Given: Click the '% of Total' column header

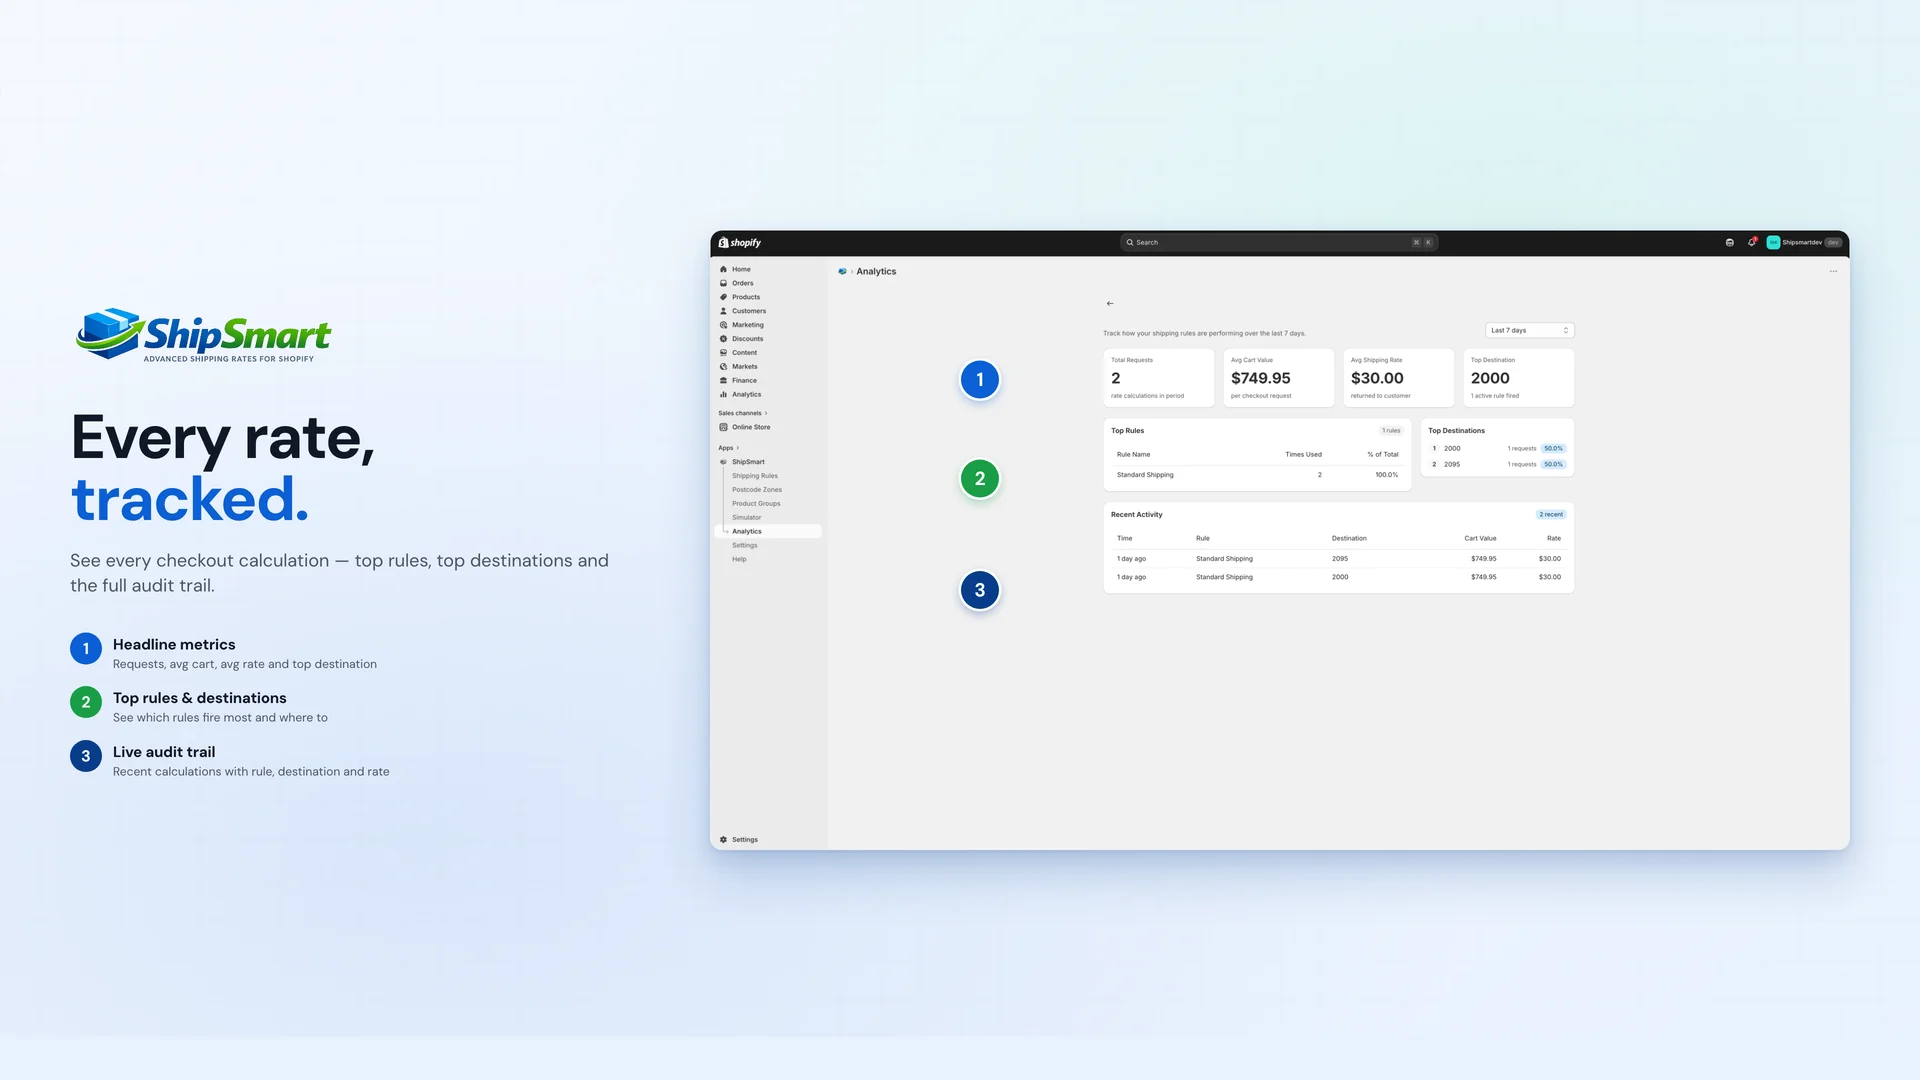Looking at the screenshot, I should (1383, 455).
